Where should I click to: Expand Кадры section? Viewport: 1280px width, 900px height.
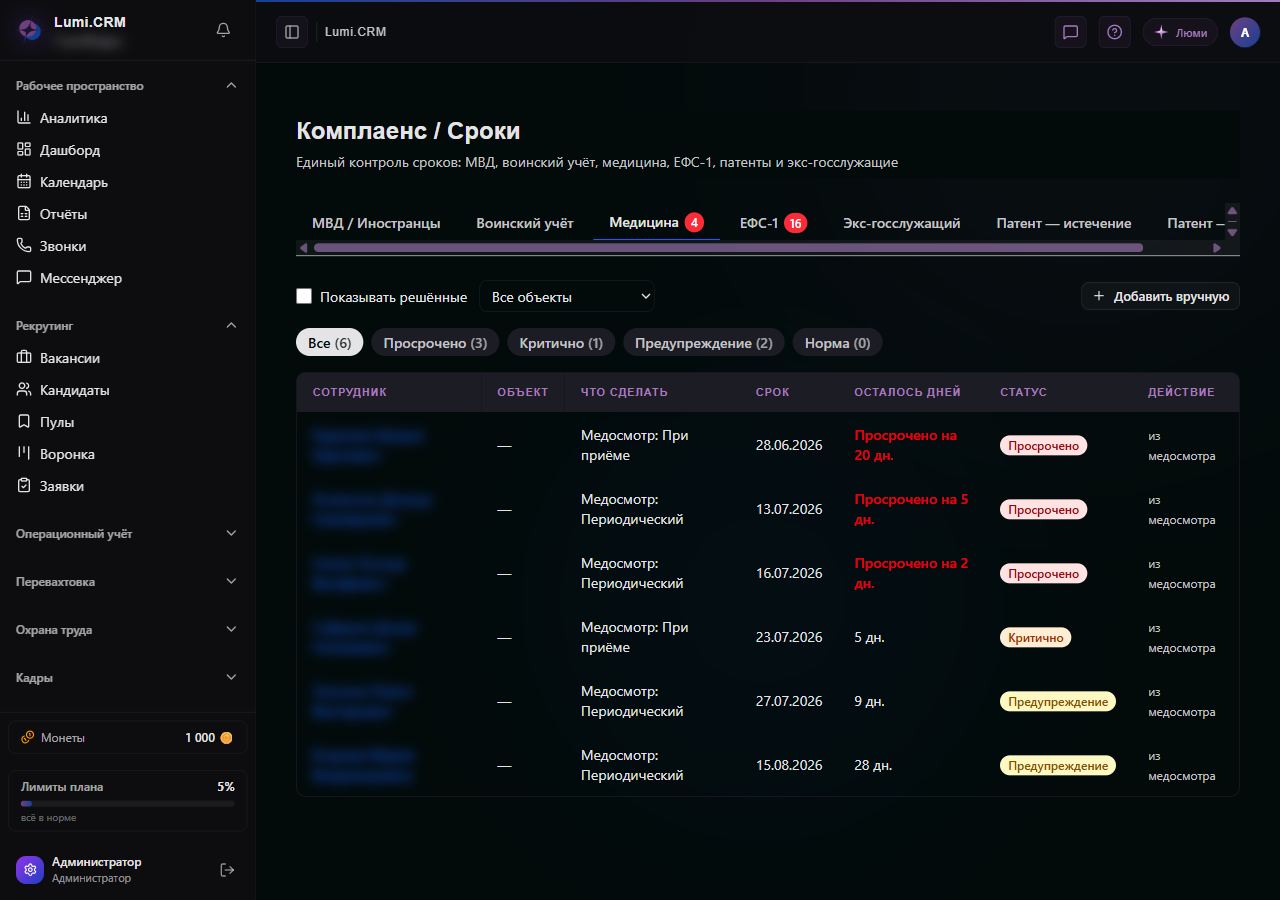click(x=128, y=678)
